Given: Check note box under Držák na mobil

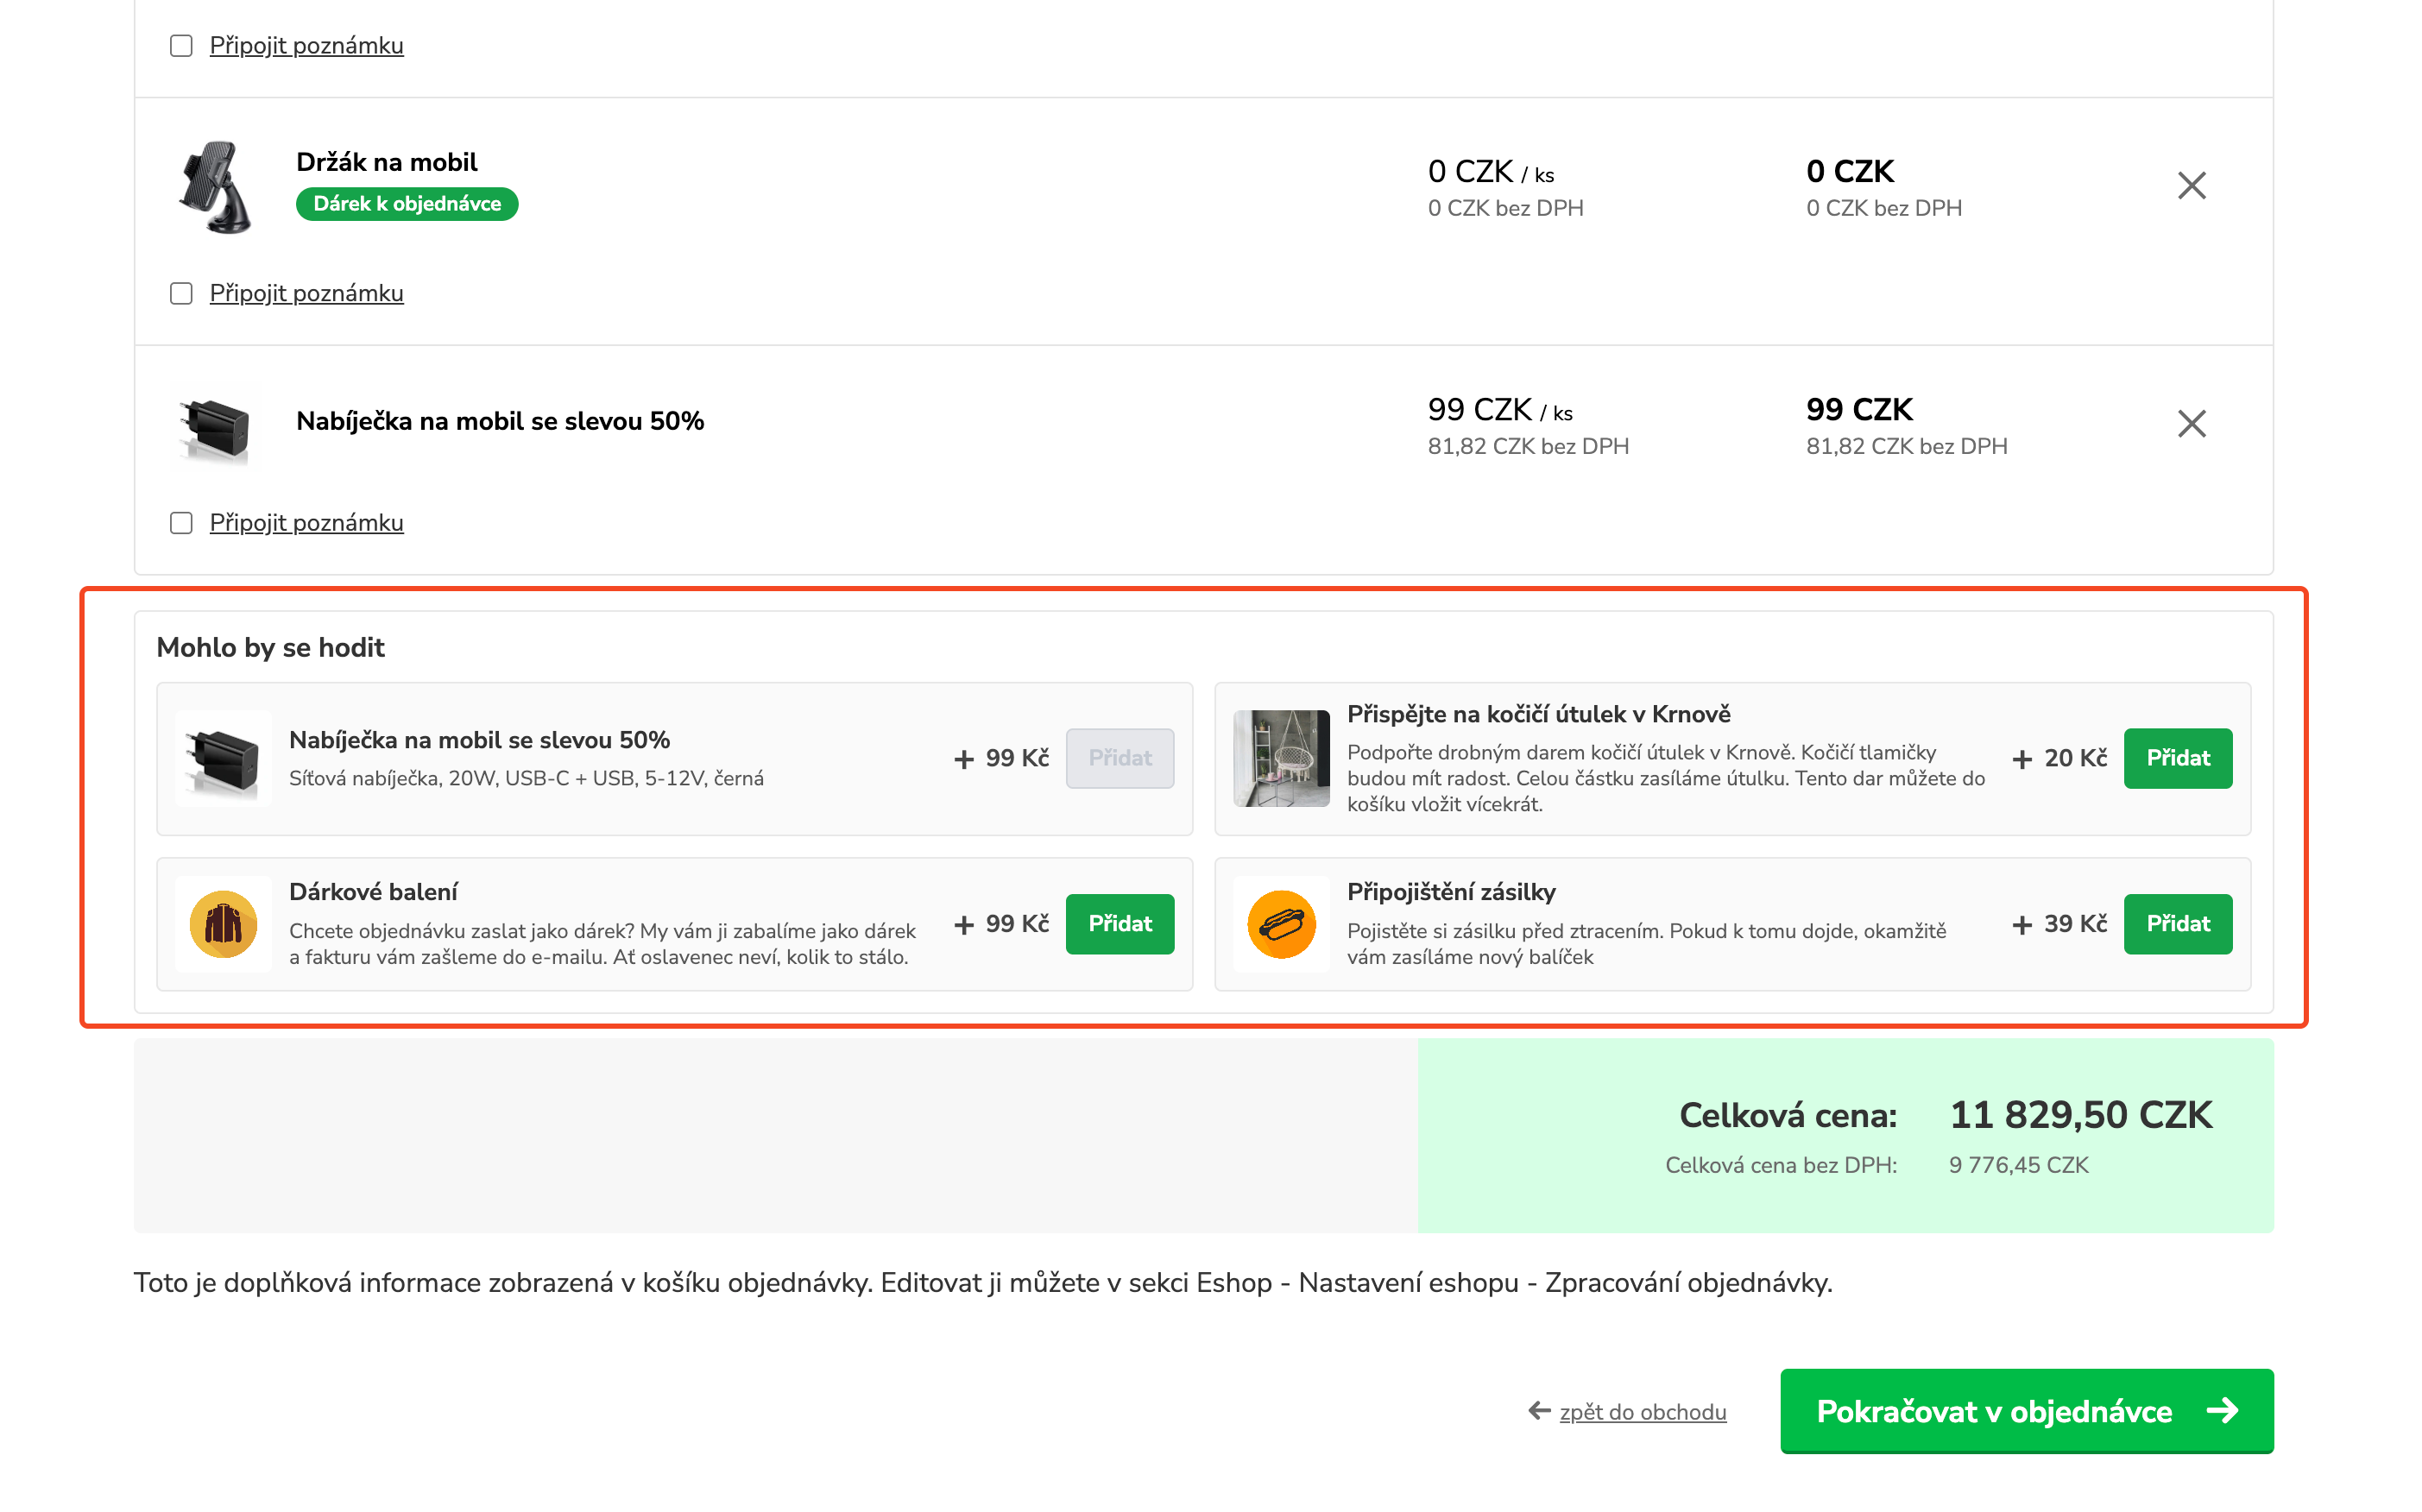Looking at the screenshot, I should pos(181,294).
